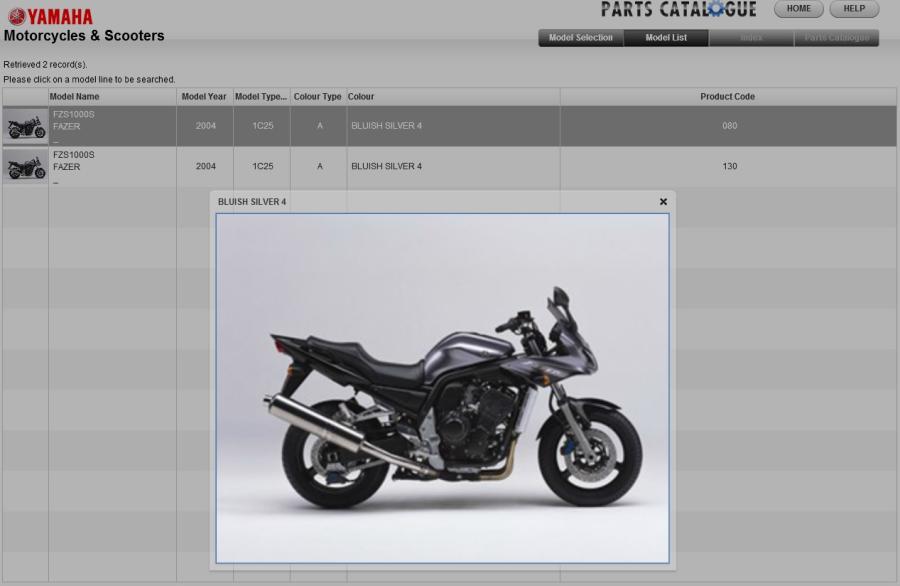Select FZS1000S FAZER in the product code 080 row
This screenshot has width=900, height=586.
point(74,121)
